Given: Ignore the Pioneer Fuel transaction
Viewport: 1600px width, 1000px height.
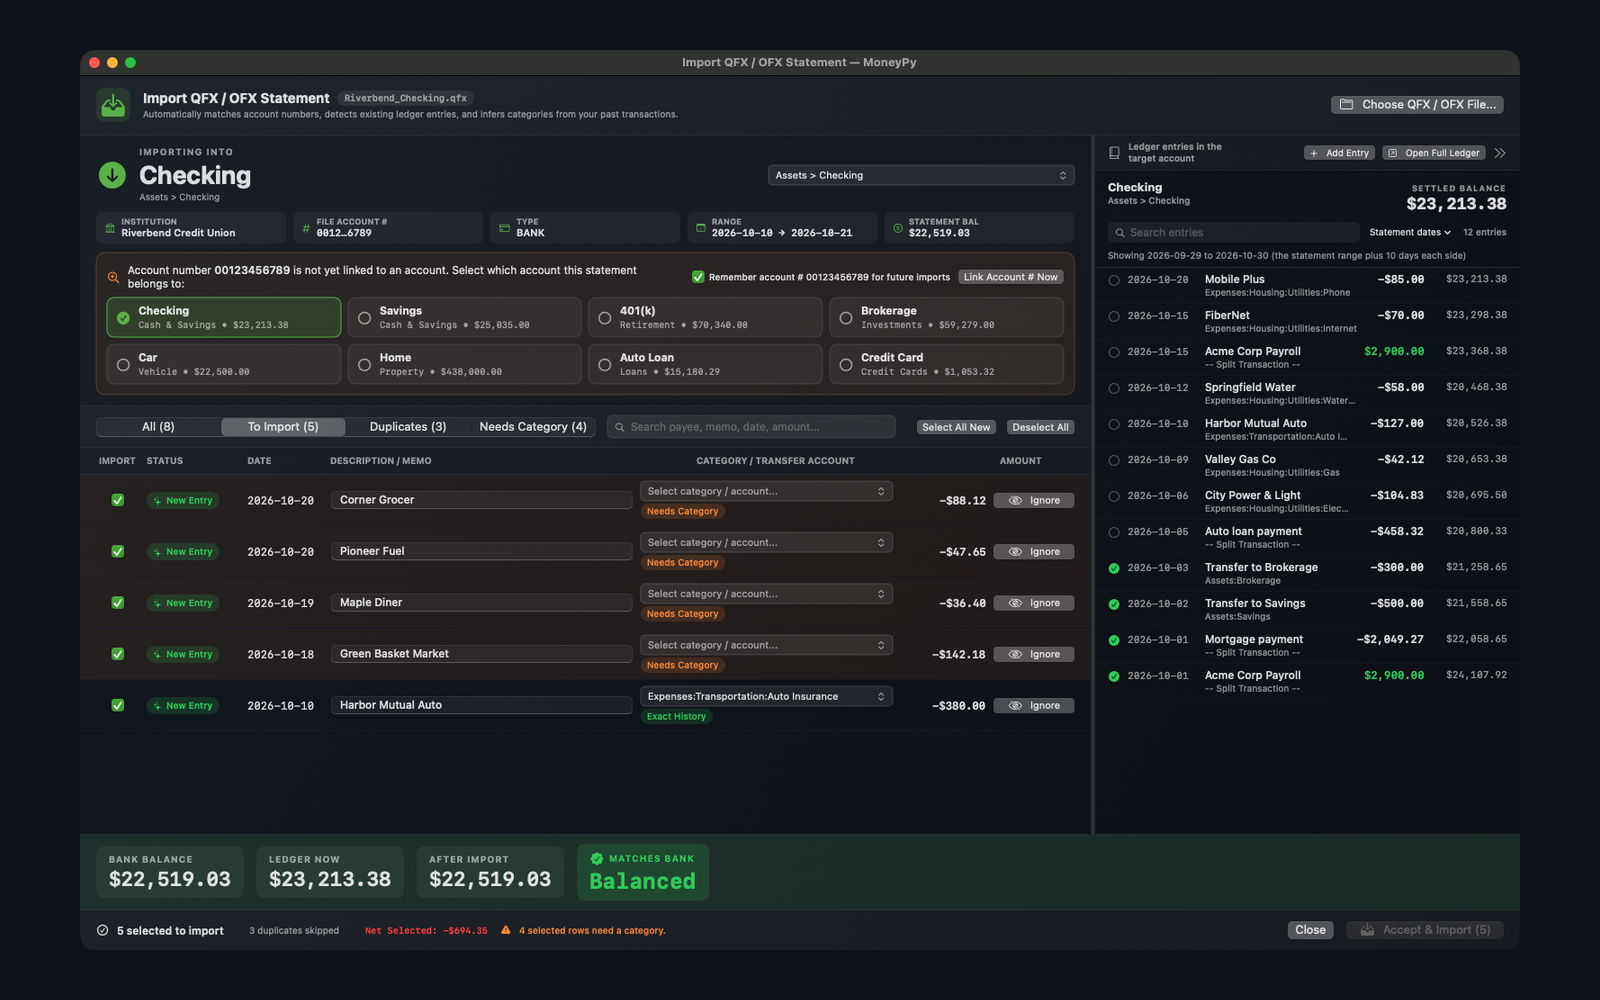Looking at the screenshot, I should 1034,552.
